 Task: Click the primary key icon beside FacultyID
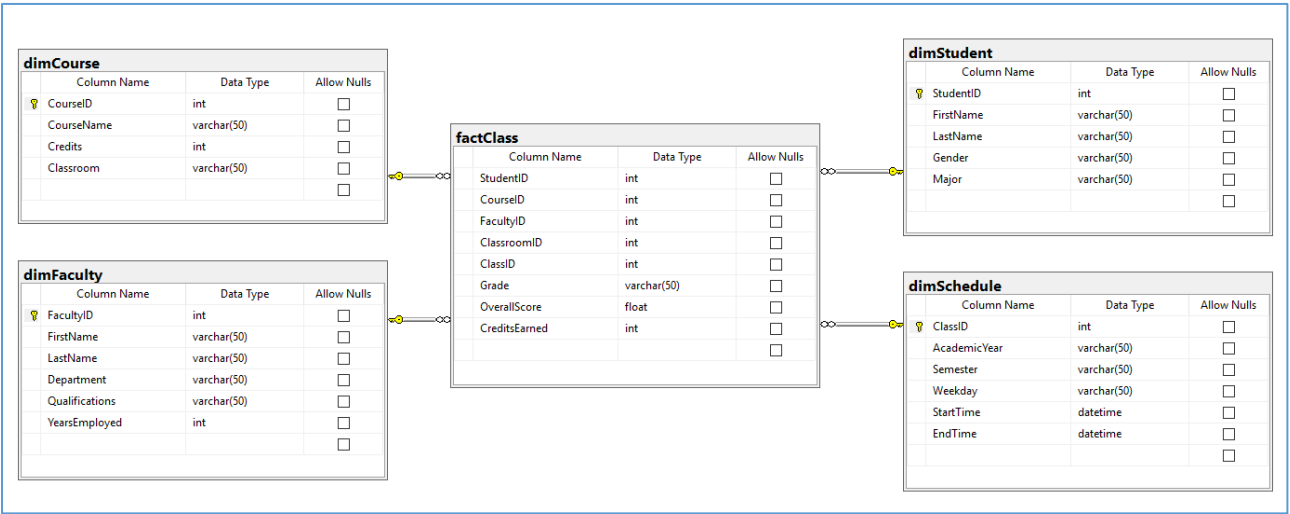coord(33,316)
